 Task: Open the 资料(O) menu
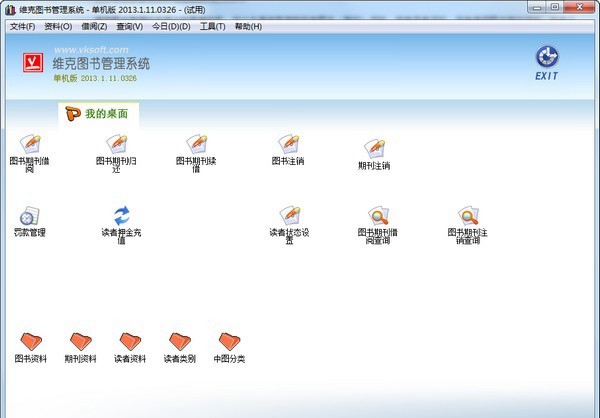pos(58,26)
